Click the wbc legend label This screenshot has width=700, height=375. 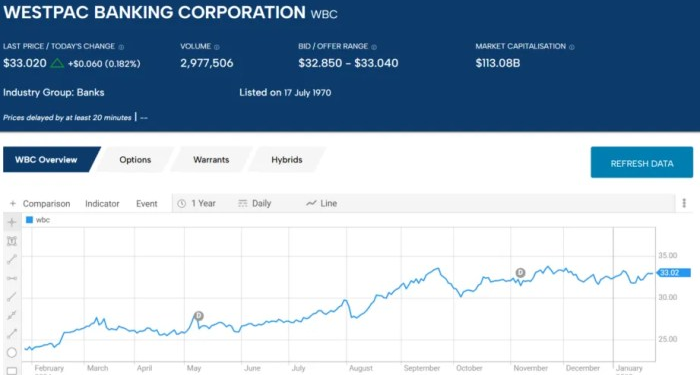pyautogui.click(x=43, y=220)
